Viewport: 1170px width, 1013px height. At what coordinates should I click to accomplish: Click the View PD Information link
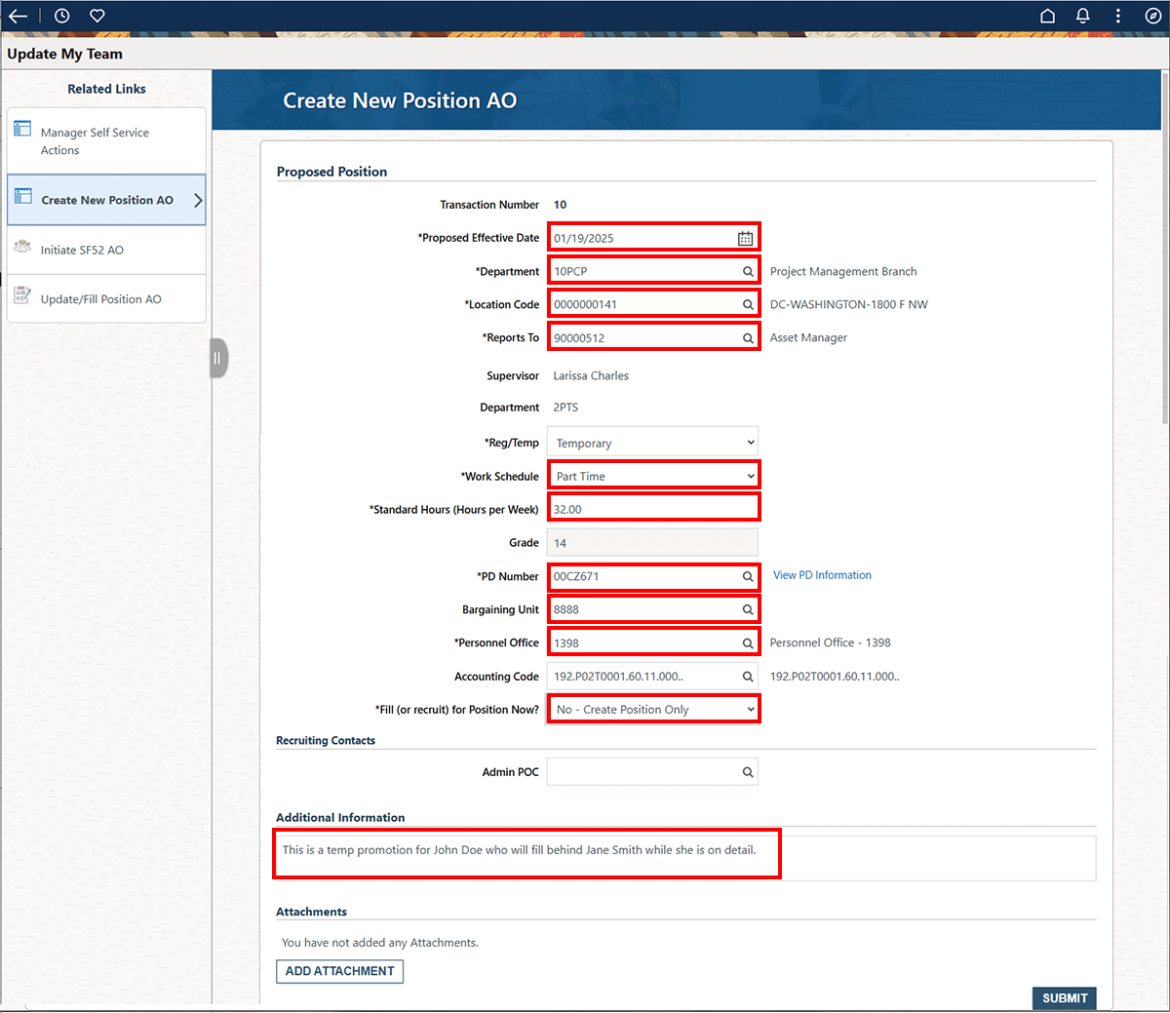tap(822, 574)
